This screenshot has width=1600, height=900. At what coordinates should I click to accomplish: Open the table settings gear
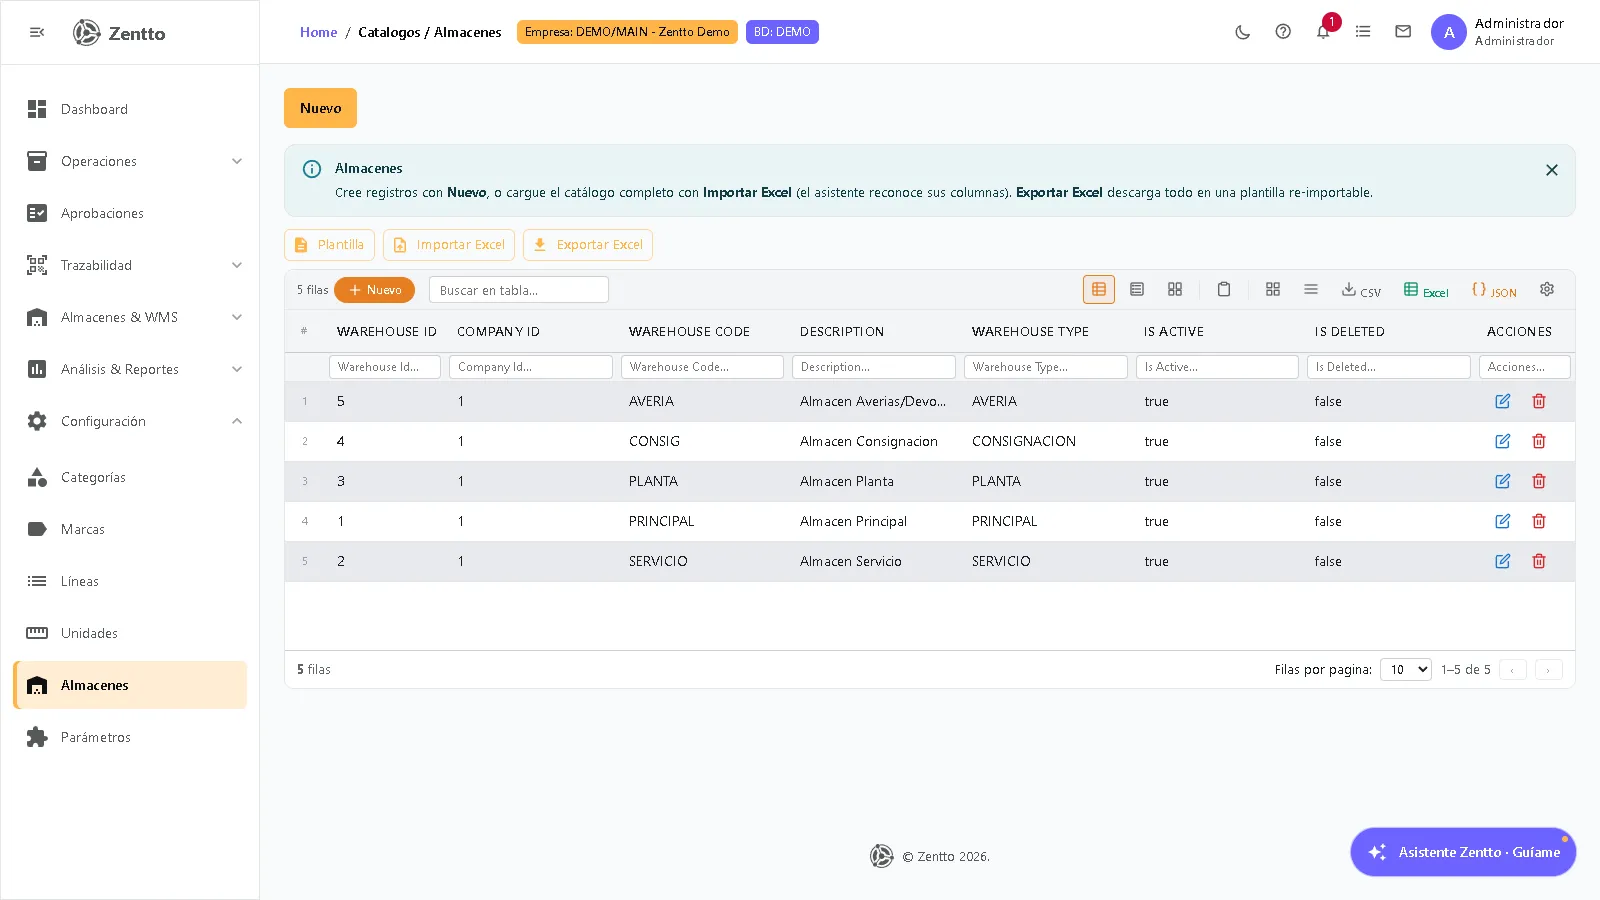click(1547, 289)
